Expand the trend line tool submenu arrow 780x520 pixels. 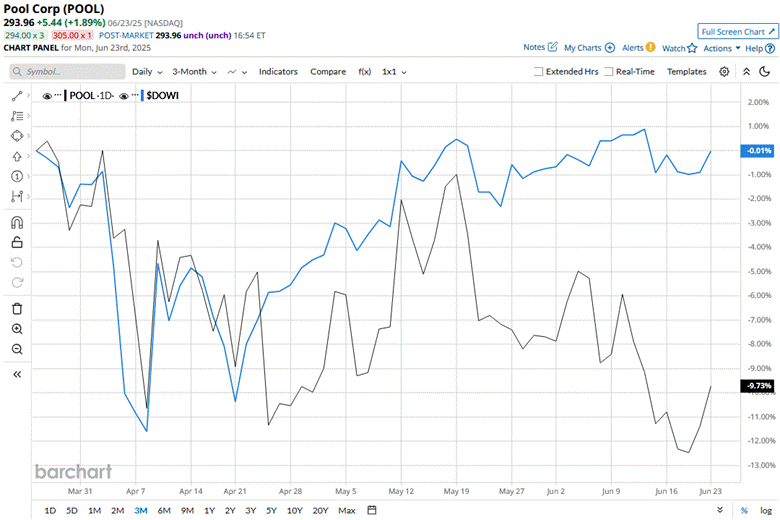click(28, 95)
